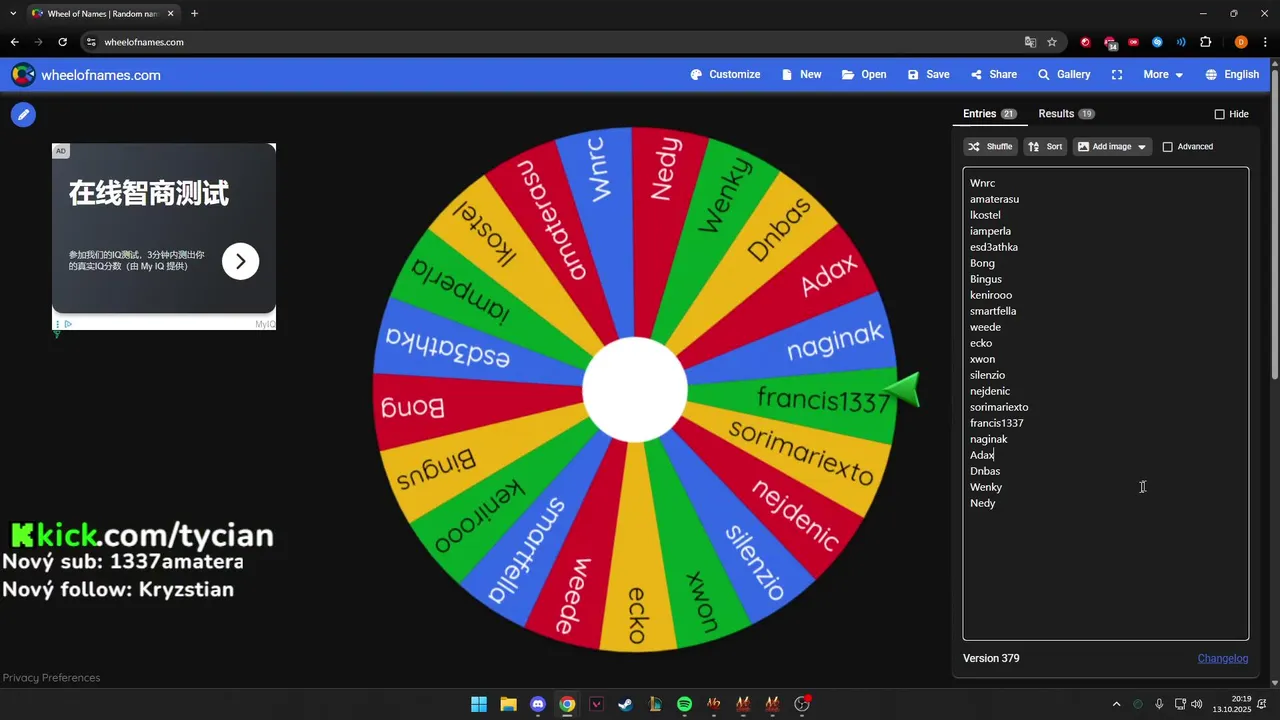This screenshot has width=1280, height=720.
Task: Save the current wheel
Action: pyautogui.click(x=928, y=75)
